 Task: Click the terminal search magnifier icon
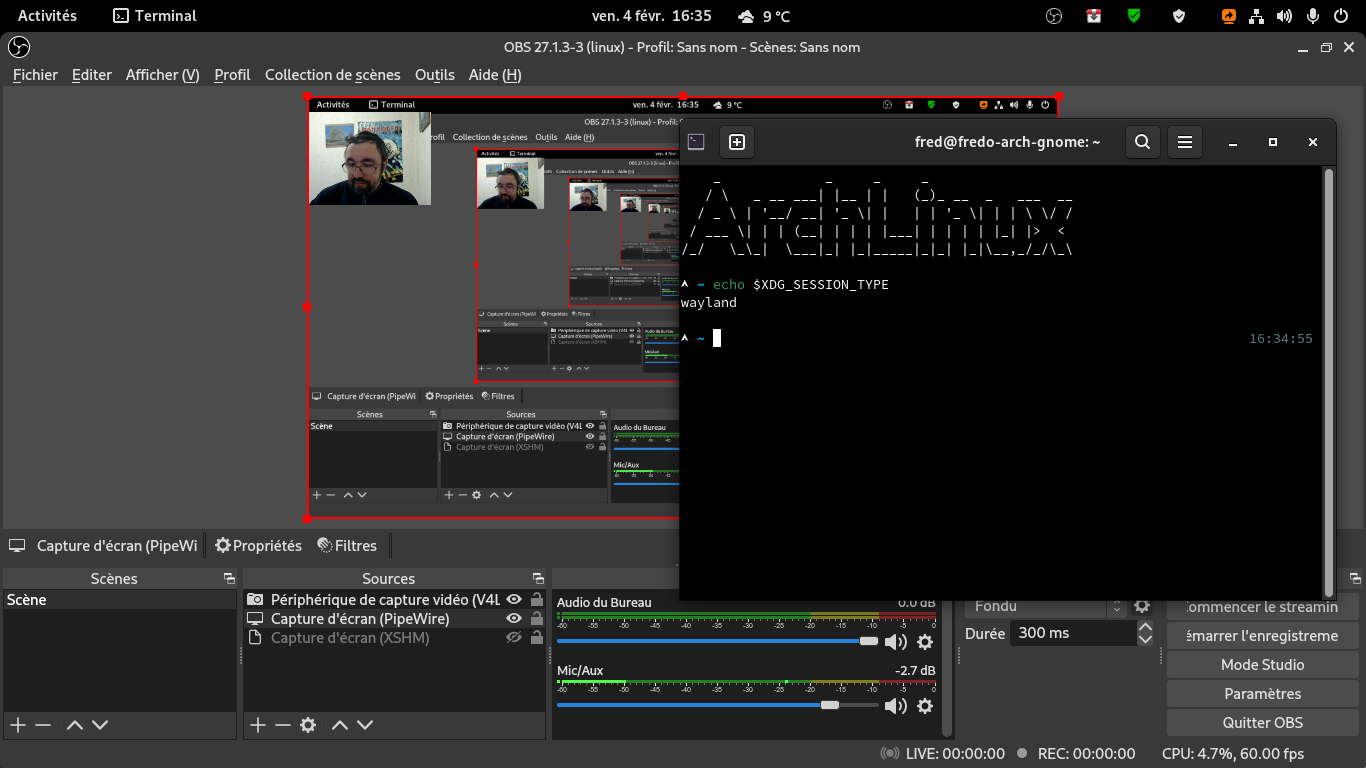pyautogui.click(x=1142, y=142)
